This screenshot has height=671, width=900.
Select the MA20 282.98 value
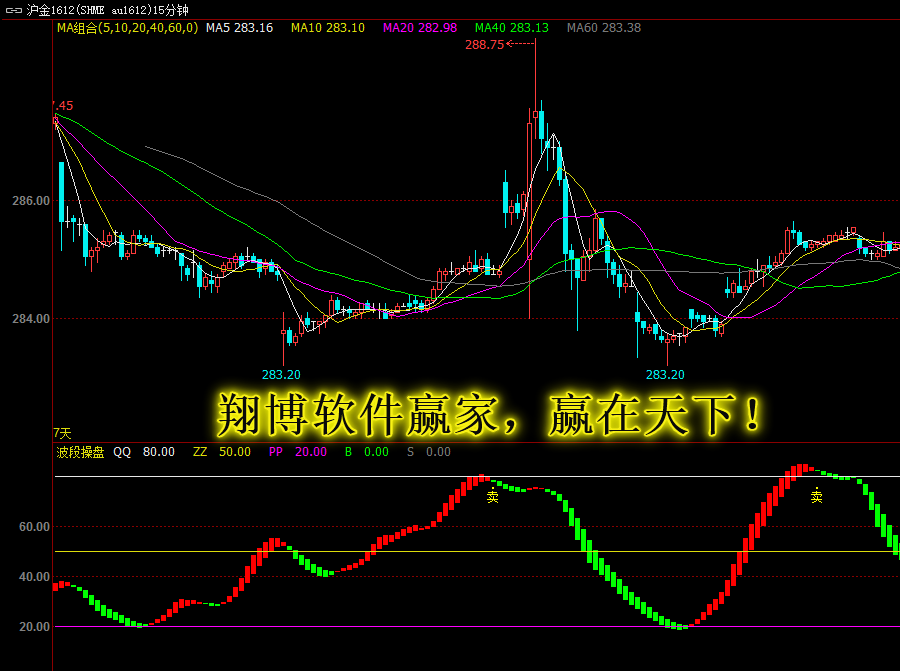pyautogui.click(x=420, y=28)
